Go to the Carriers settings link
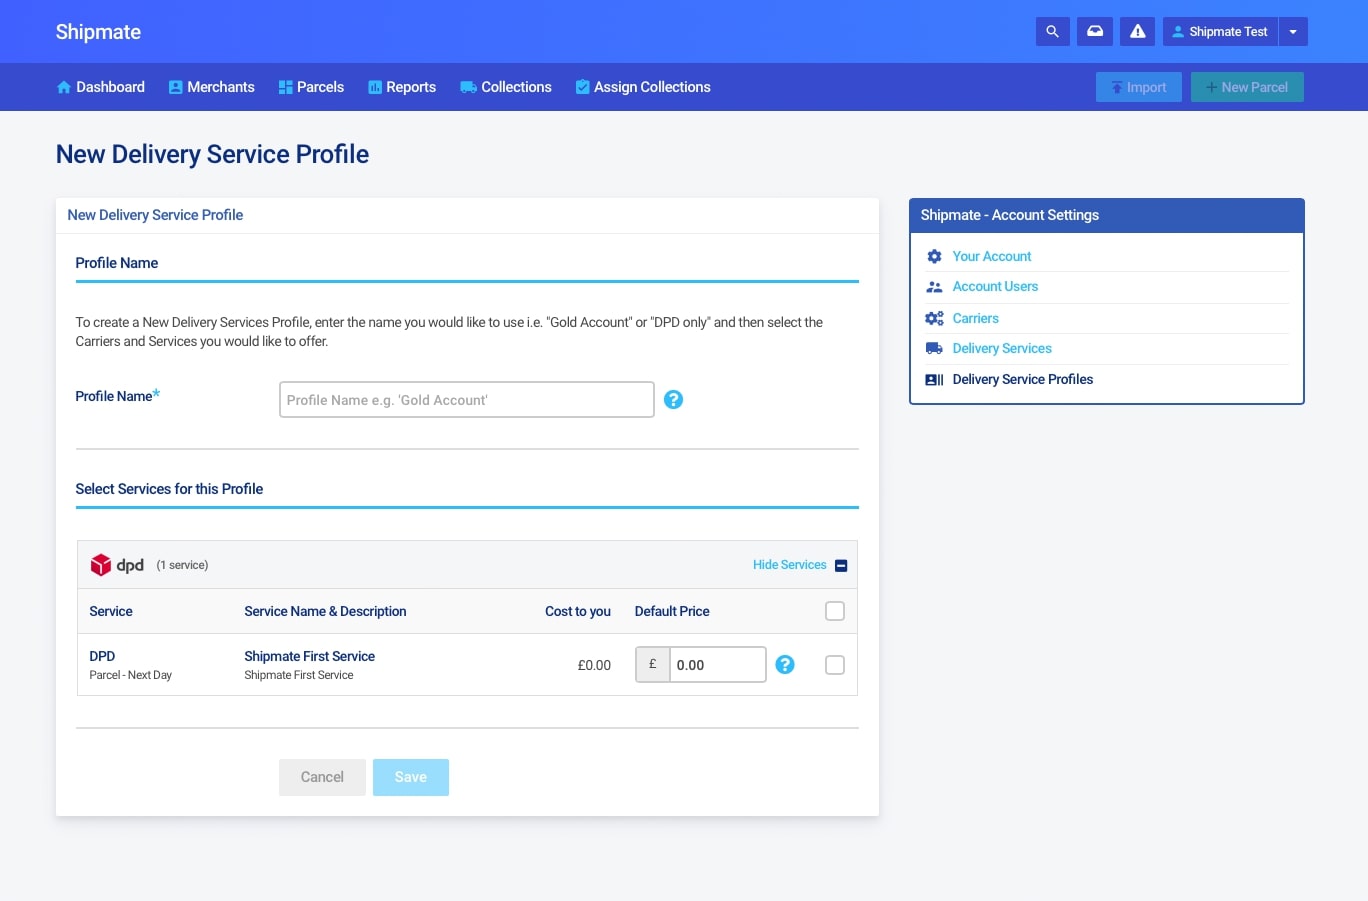Viewport: 1368px width, 901px height. point(976,318)
